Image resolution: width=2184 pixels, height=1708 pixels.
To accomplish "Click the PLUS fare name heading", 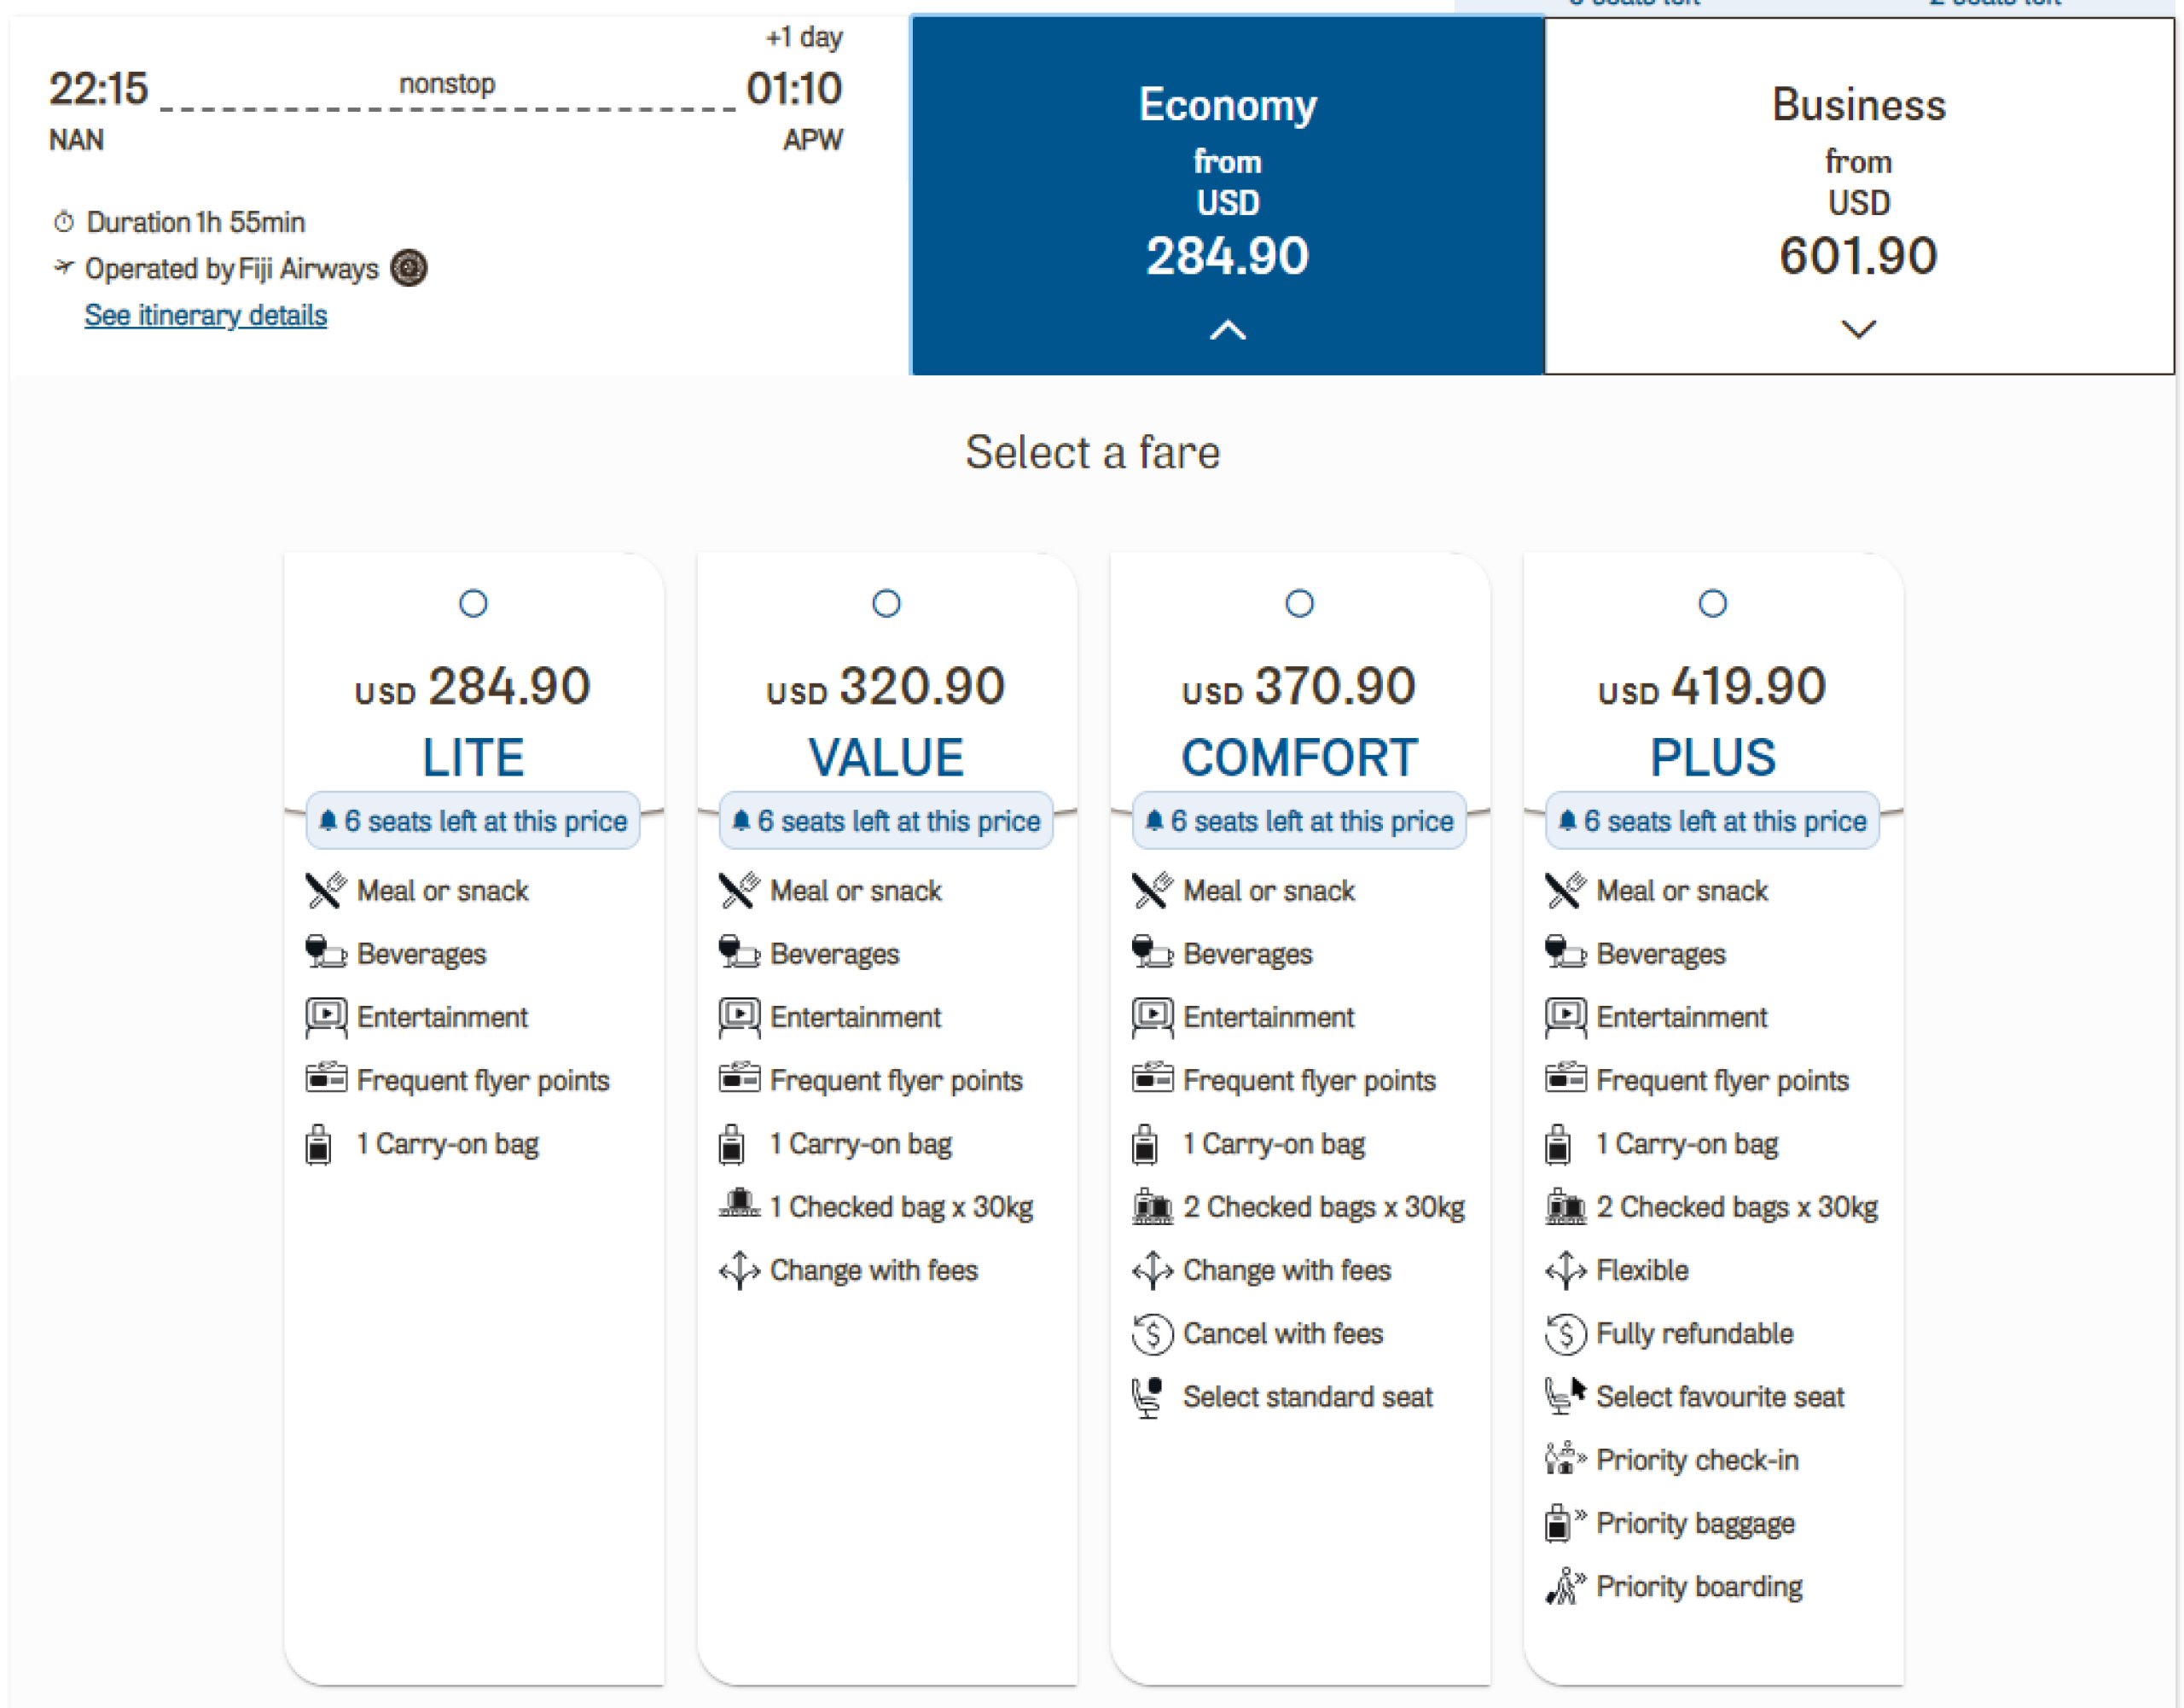I will click(1712, 757).
